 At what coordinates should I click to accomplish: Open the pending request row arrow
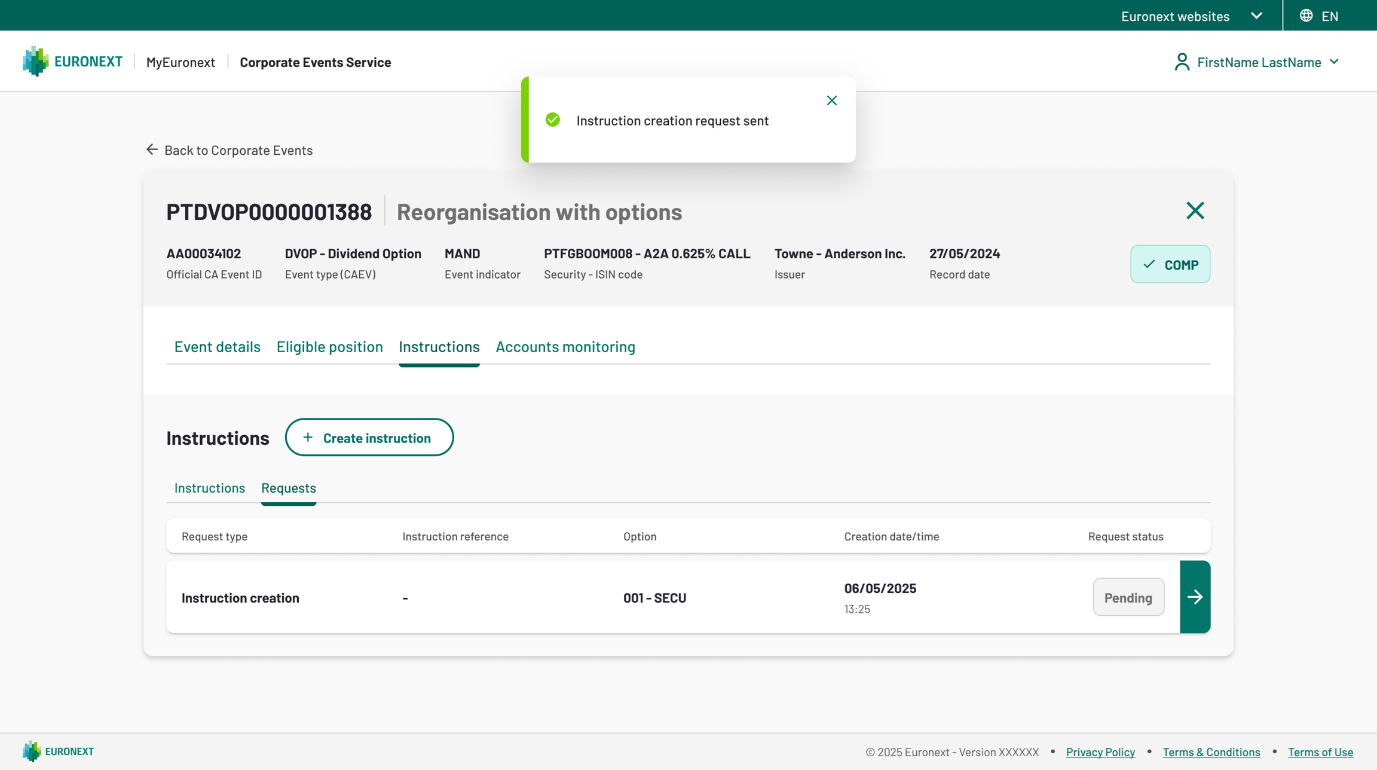click(x=1195, y=597)
